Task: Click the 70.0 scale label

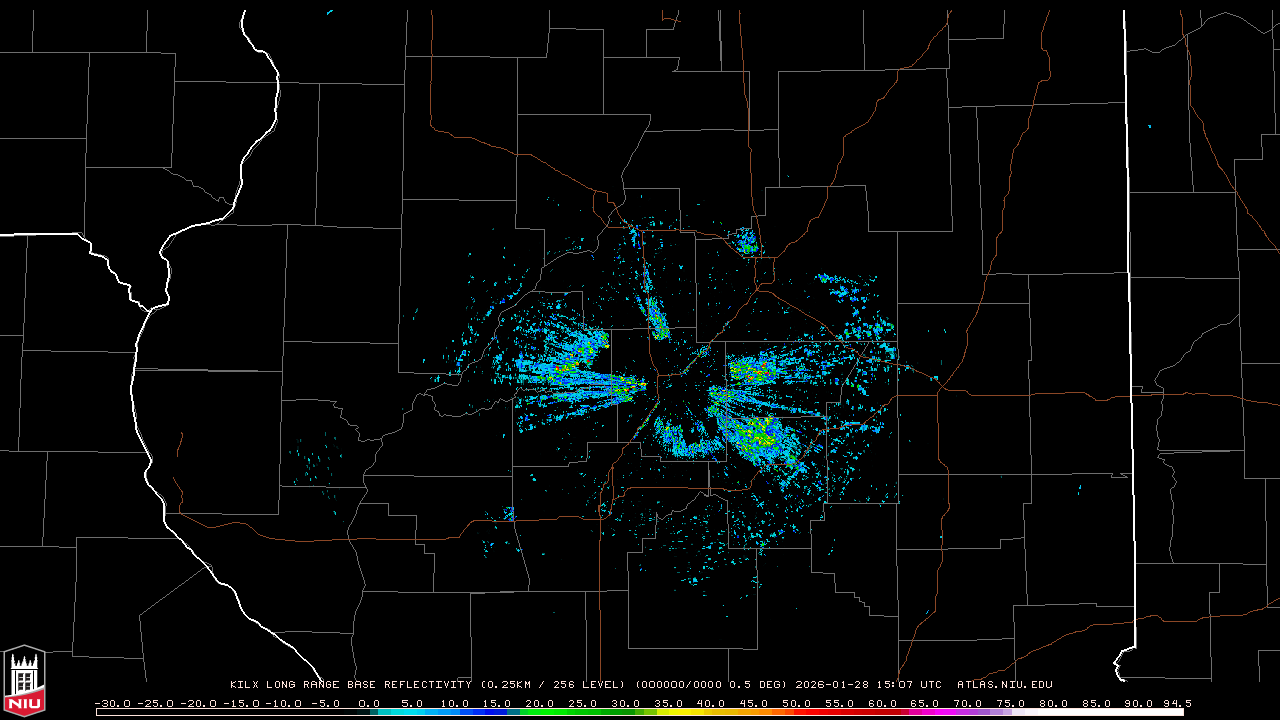Action: (968, 703)
